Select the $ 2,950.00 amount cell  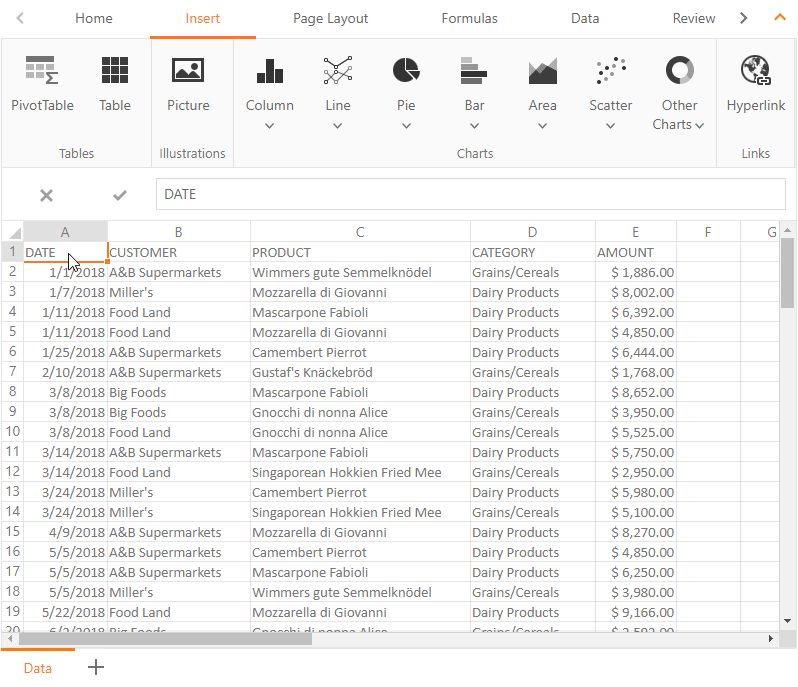click(x=636, y=472)
